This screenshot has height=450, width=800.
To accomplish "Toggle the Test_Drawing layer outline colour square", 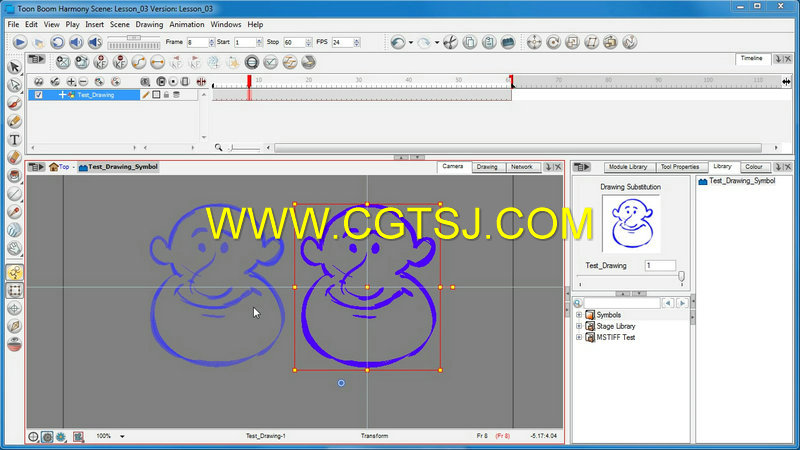I will tap(156, 95).
